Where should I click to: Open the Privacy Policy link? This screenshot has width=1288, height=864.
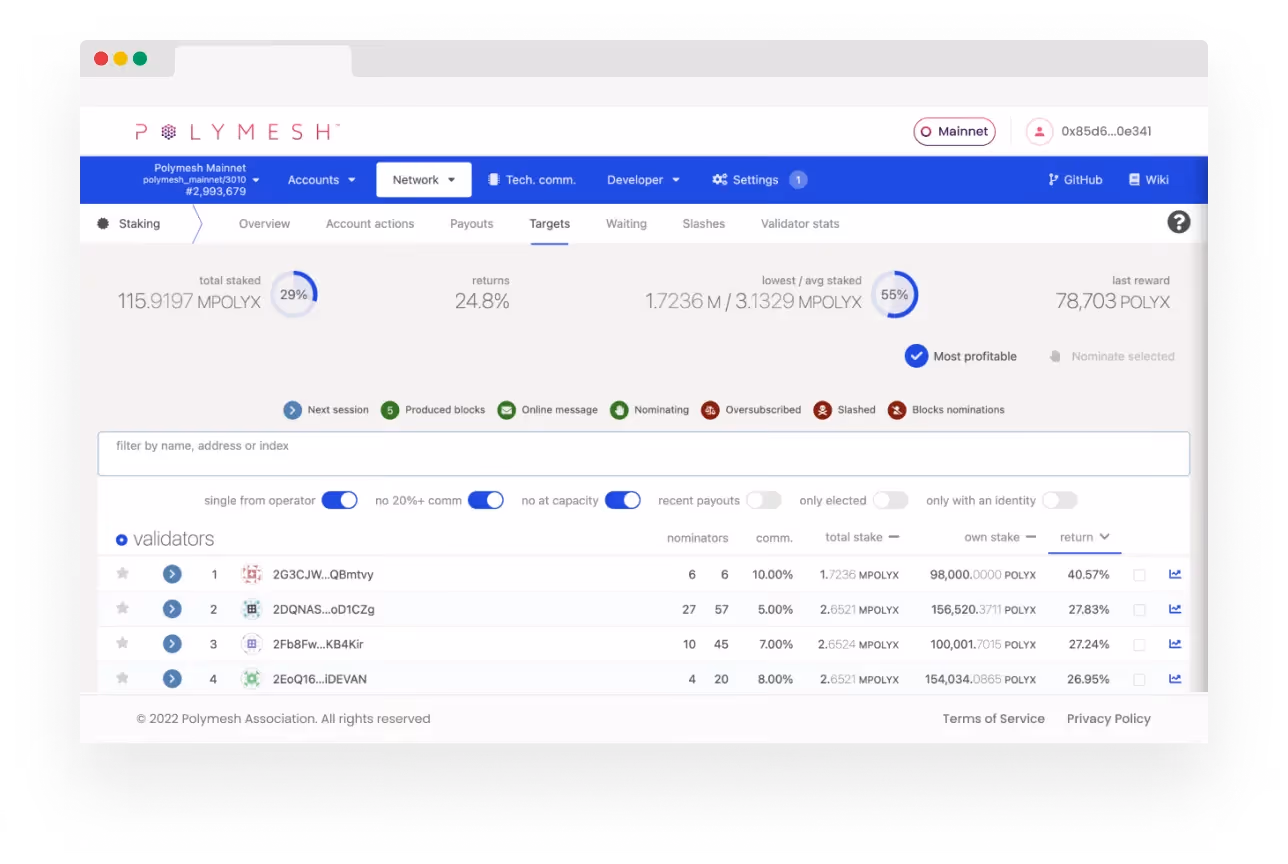pos(1108,719)
